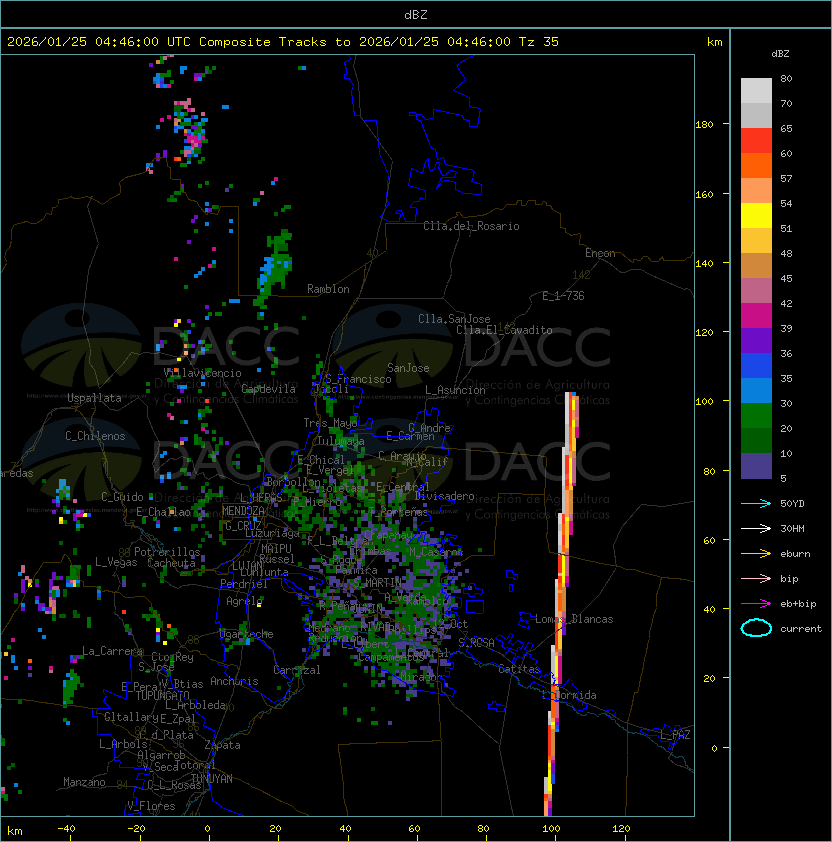This screenshot has height=842, width=832.
Task: Select the La_Carrera label
Action: point(112,651)
